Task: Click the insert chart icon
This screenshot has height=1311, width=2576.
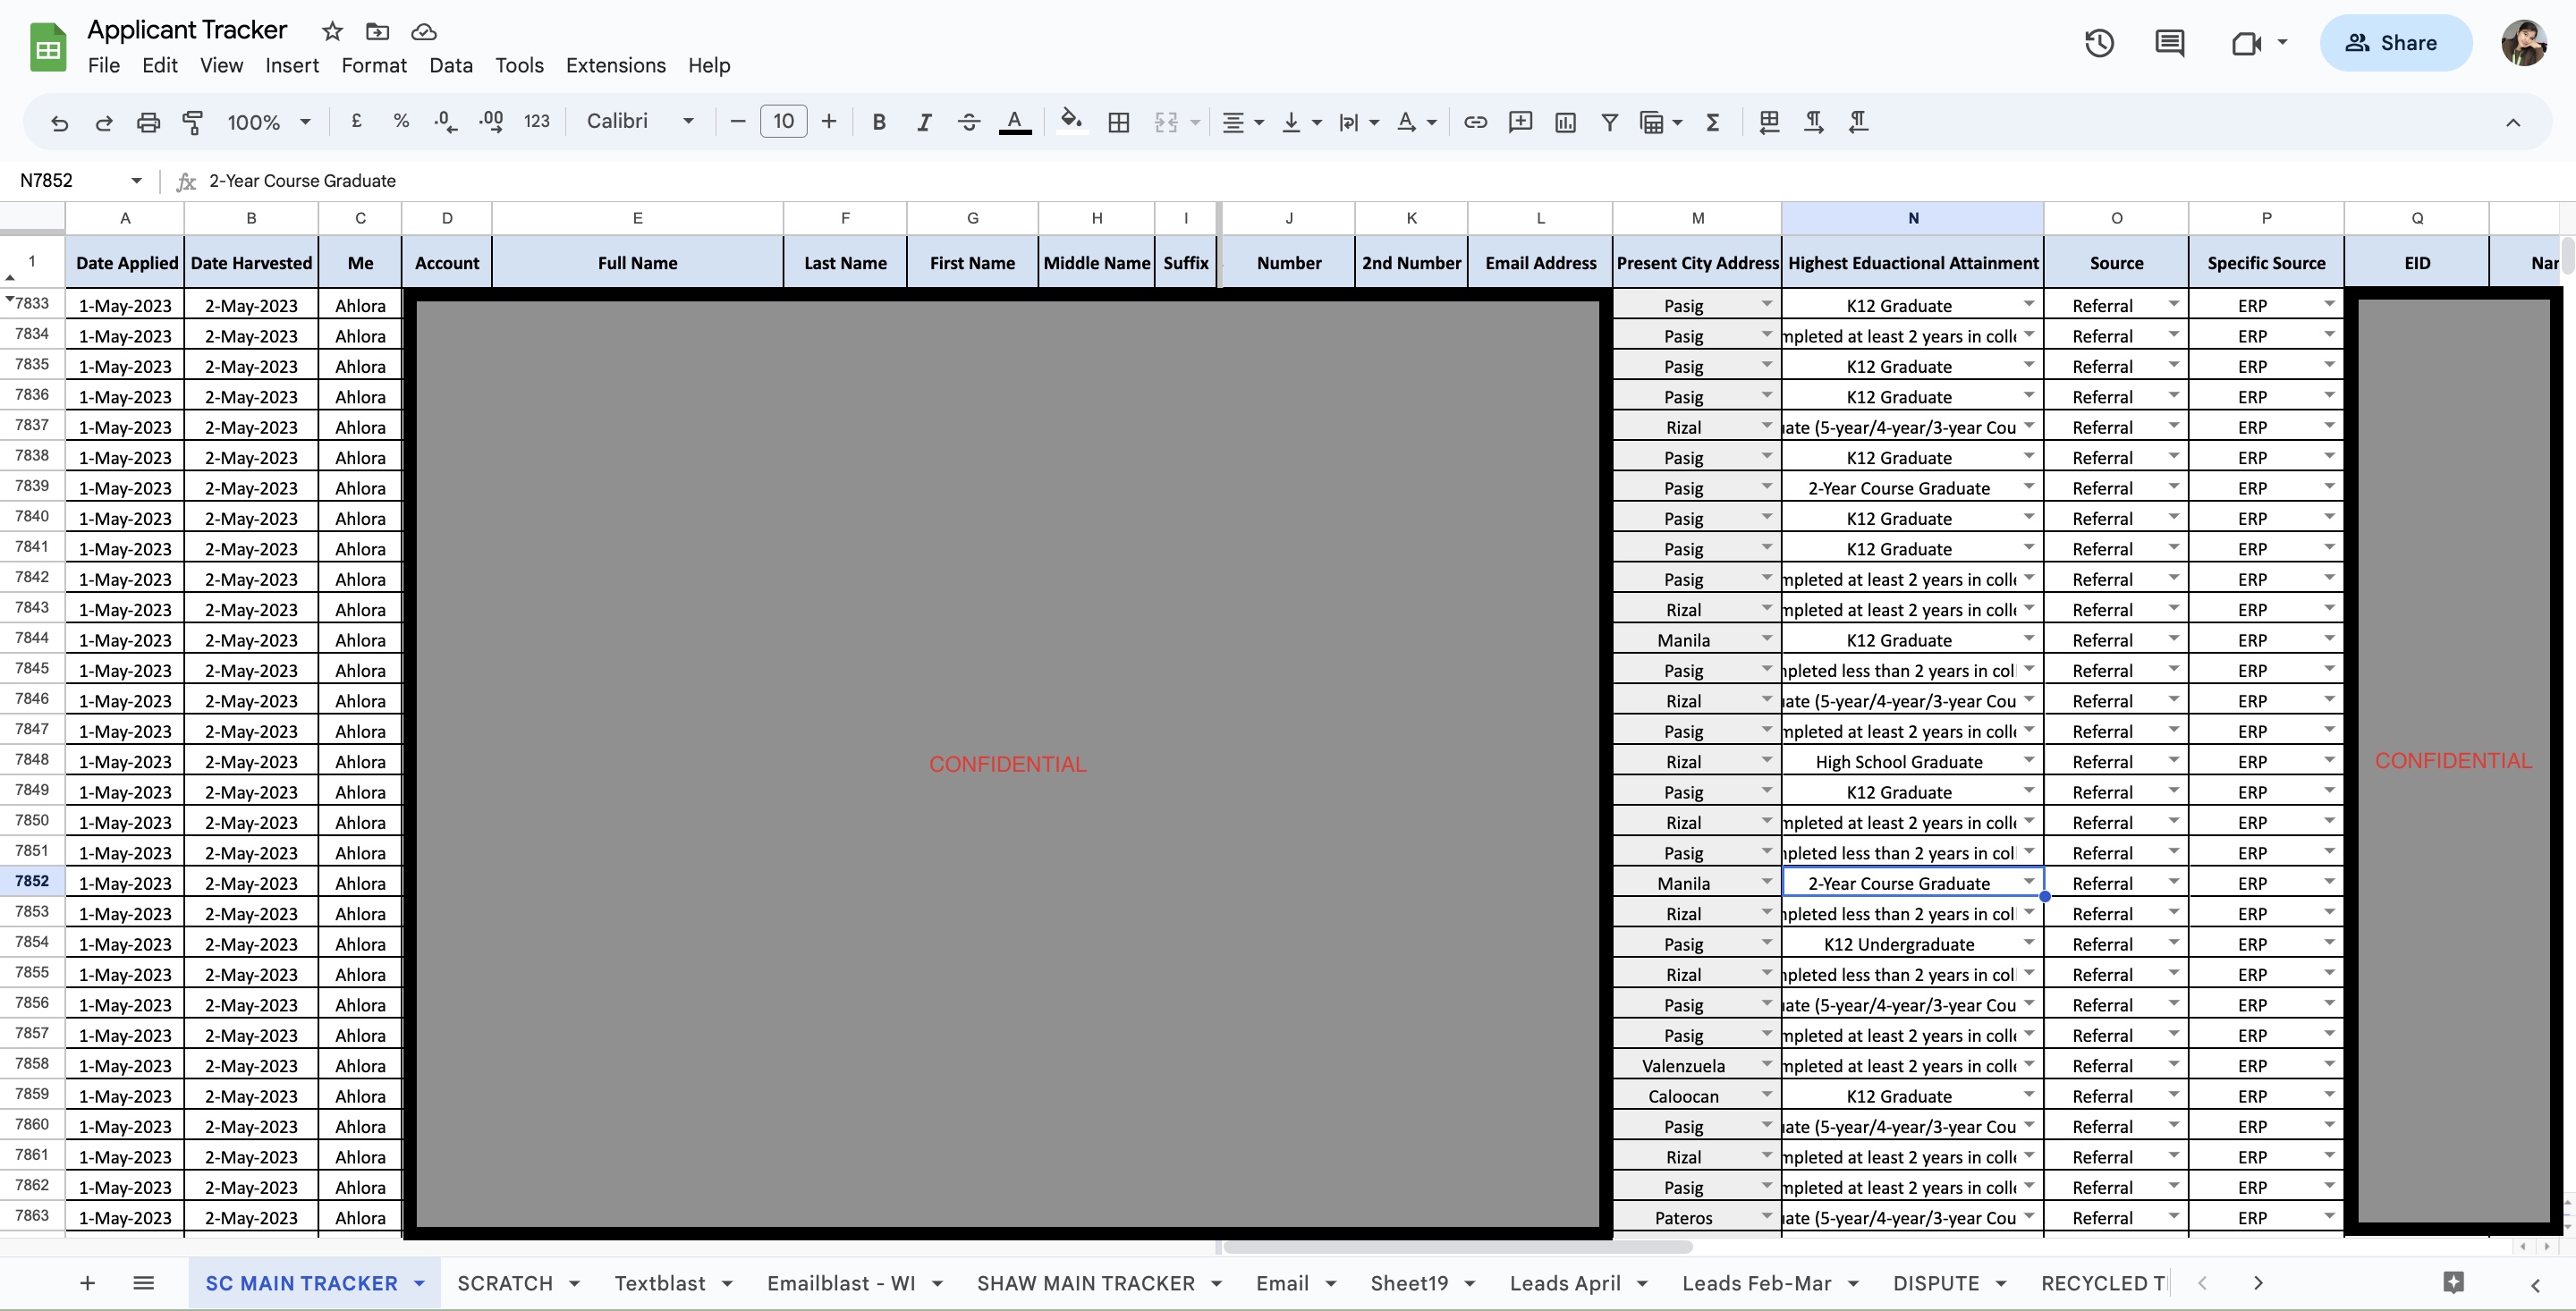Action: pos(1565,122)
